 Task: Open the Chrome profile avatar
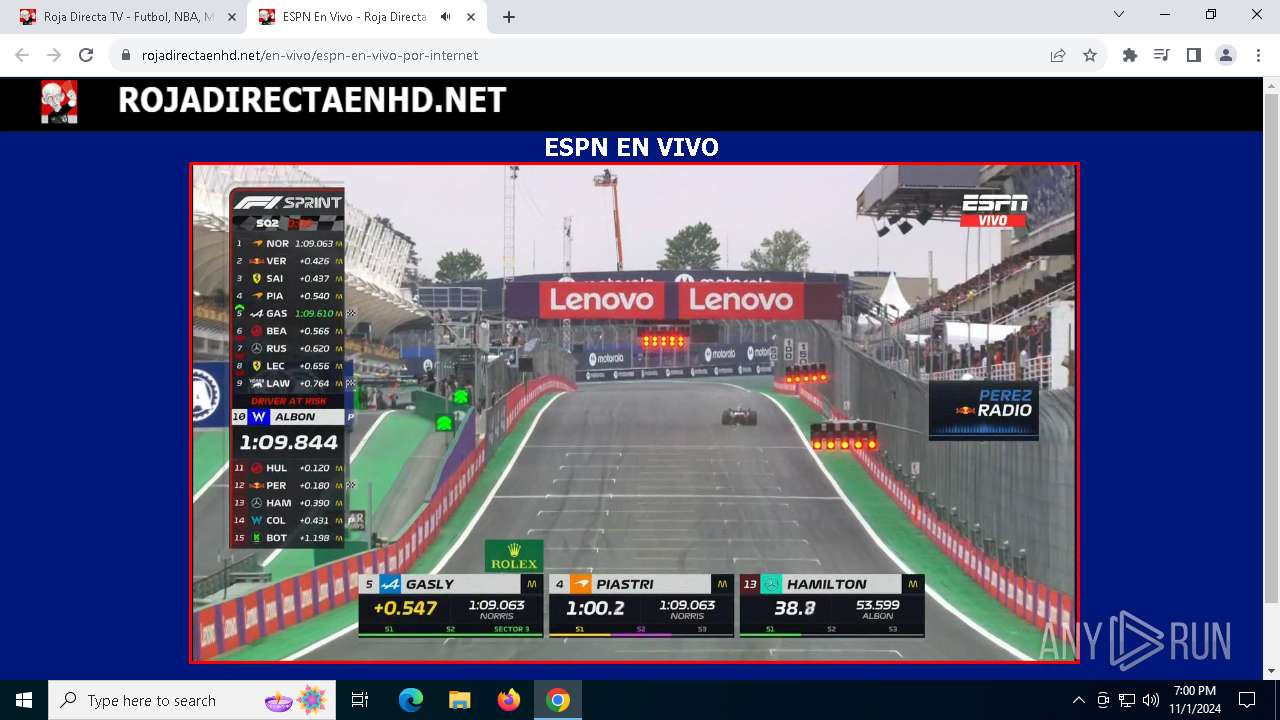tap(1226, 55)
